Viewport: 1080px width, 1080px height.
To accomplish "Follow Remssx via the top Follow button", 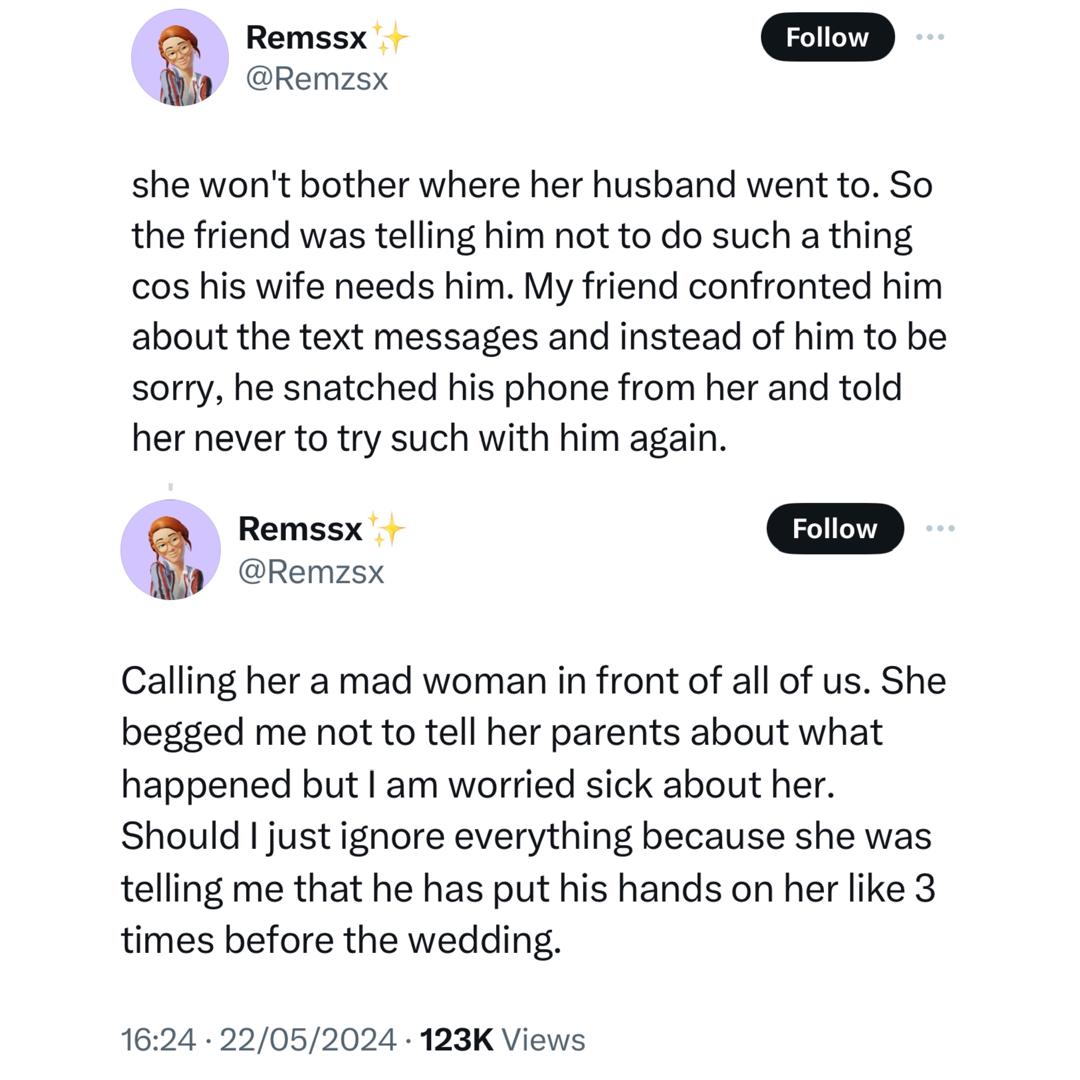I will pos(826,37).
